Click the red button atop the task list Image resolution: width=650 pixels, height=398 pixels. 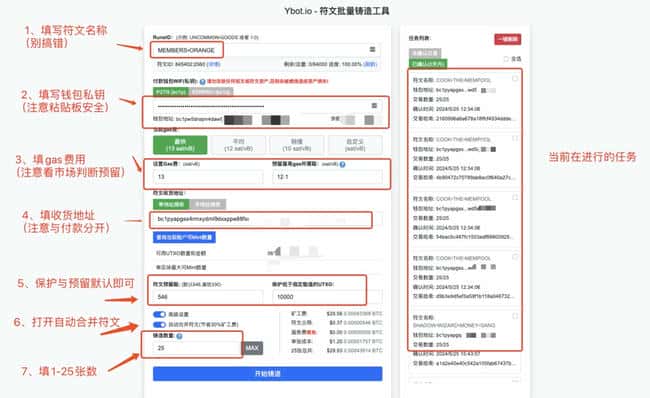point(508,39)
